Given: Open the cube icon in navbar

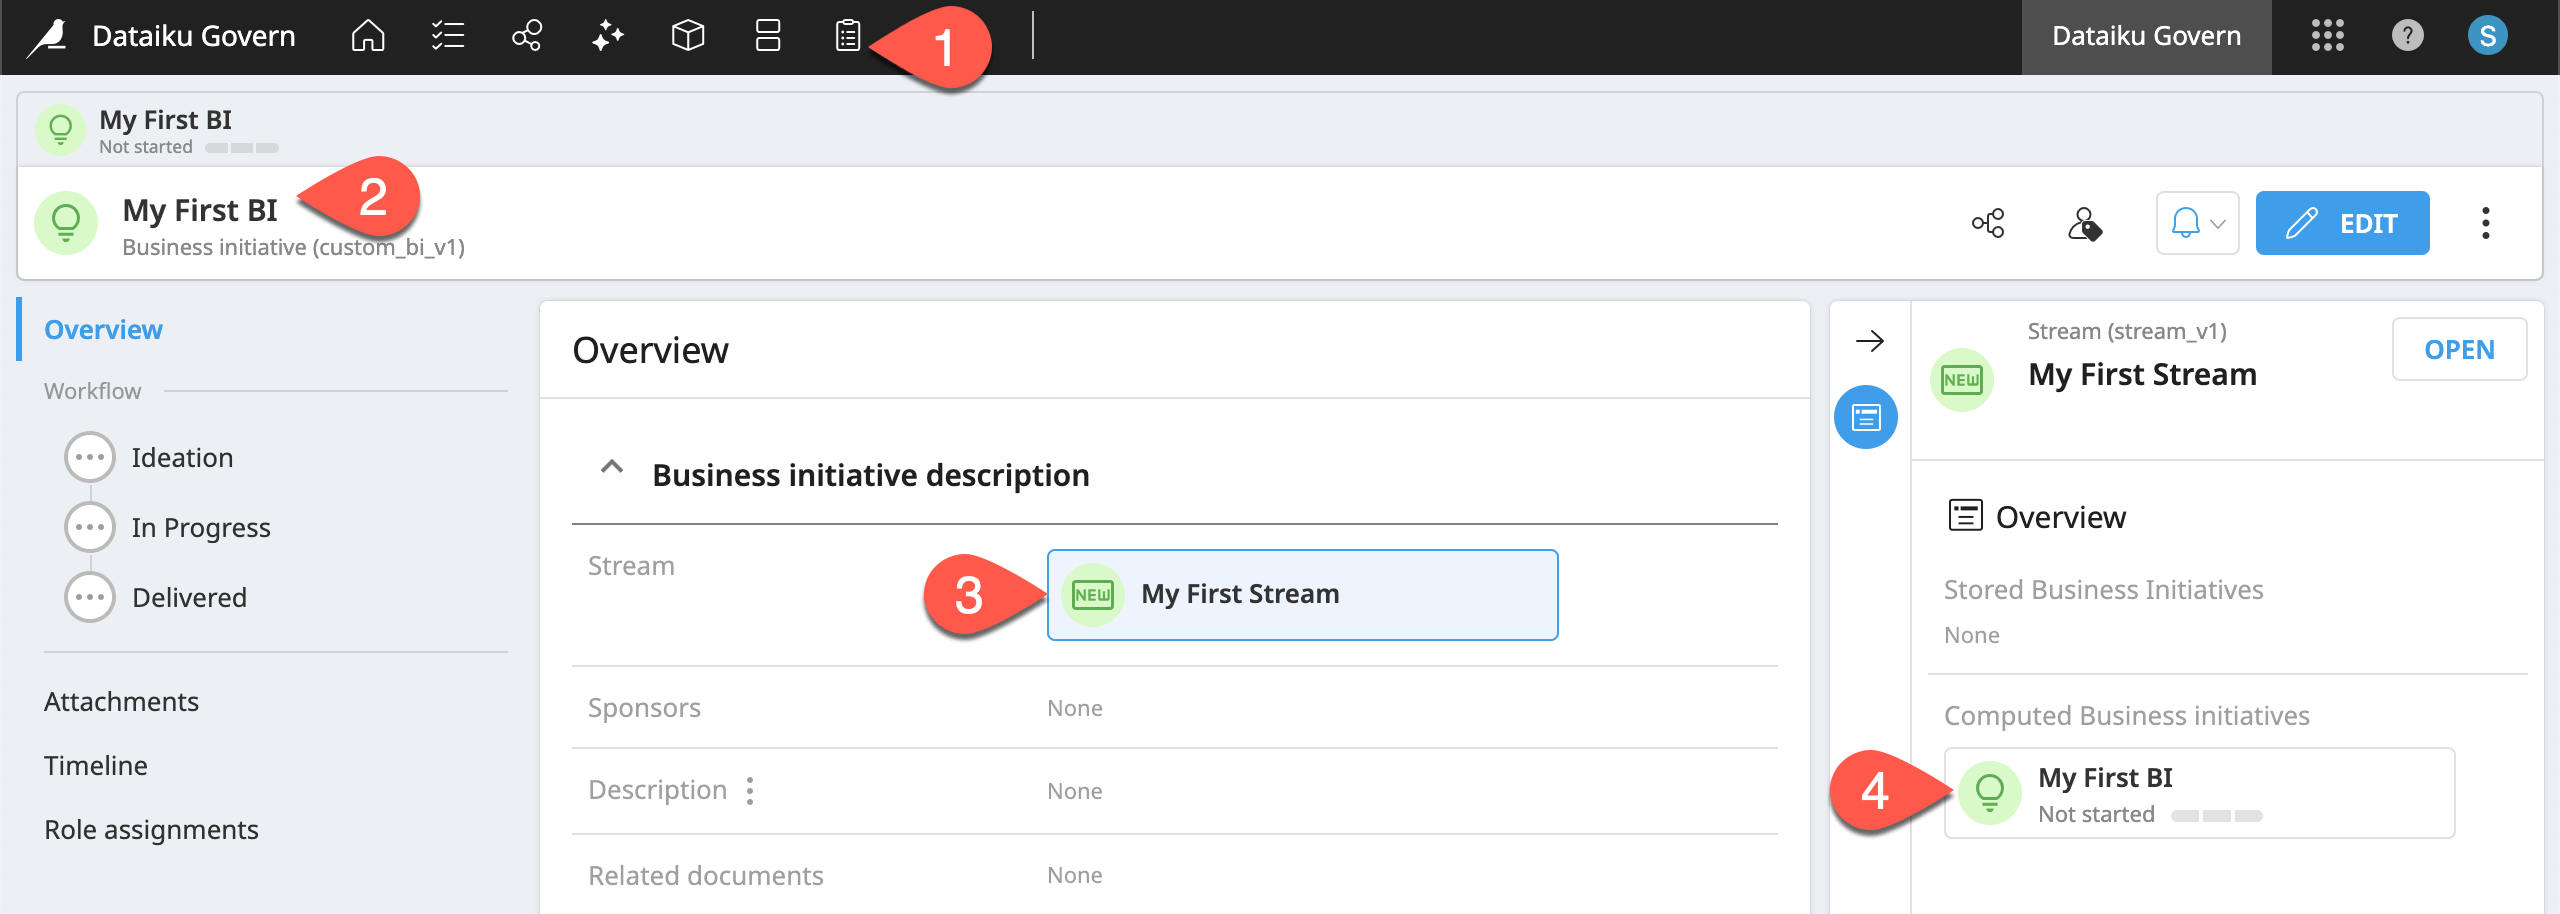Looking at the screenshot, I should [688, 36].
